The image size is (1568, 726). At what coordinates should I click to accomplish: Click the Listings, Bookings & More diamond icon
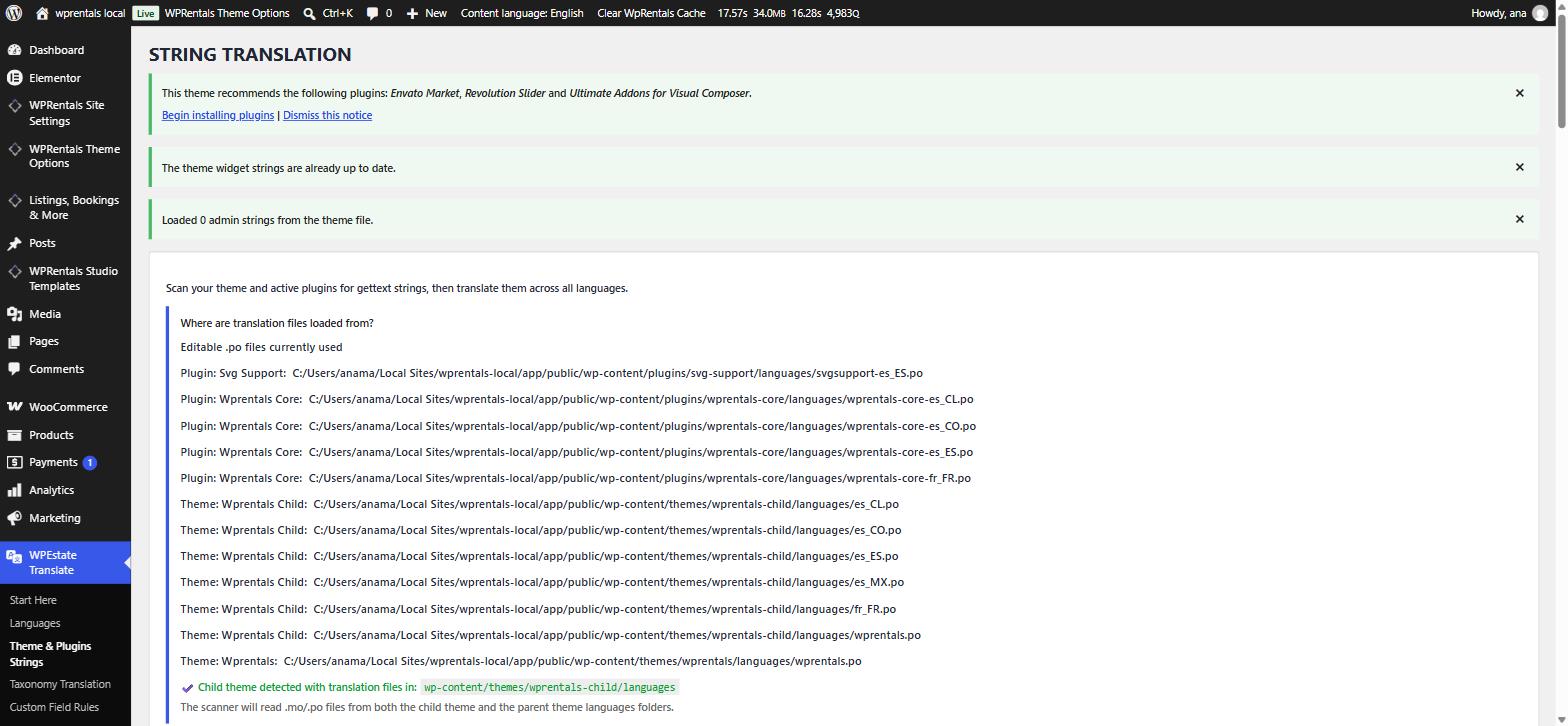(14, 201)
